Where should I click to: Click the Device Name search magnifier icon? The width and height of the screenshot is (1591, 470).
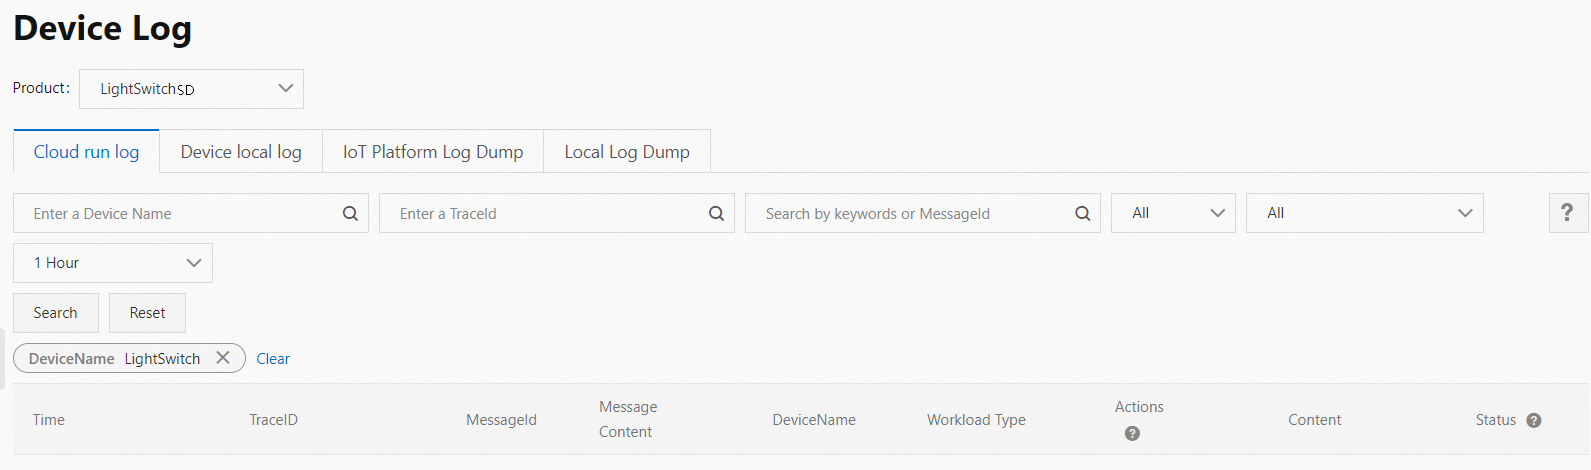click(x=350, y=213)
